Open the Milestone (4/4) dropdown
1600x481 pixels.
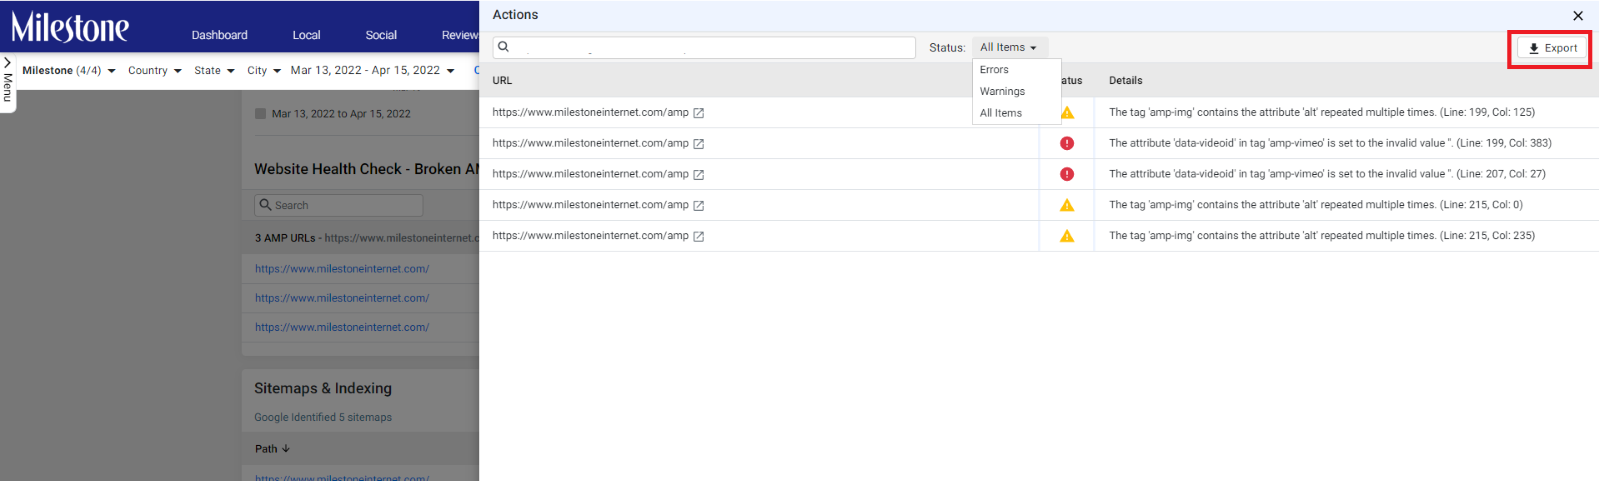click(x=69, y=71)
